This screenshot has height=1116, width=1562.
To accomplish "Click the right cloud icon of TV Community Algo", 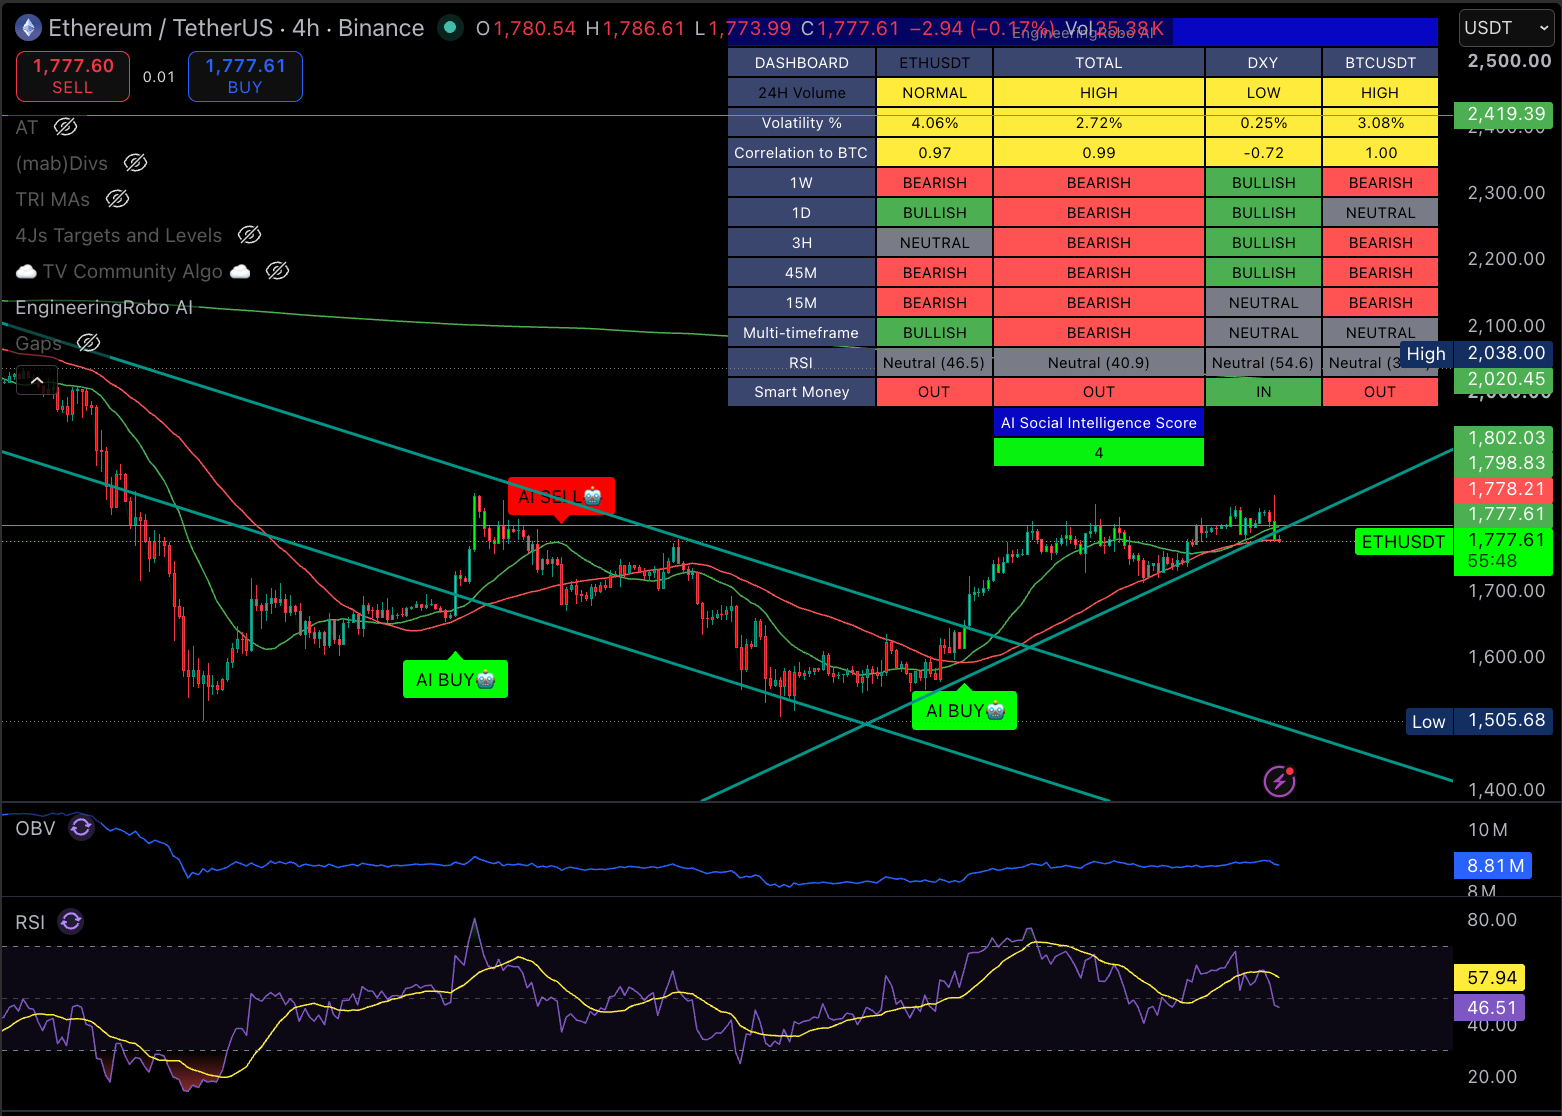I will [240, 272].
